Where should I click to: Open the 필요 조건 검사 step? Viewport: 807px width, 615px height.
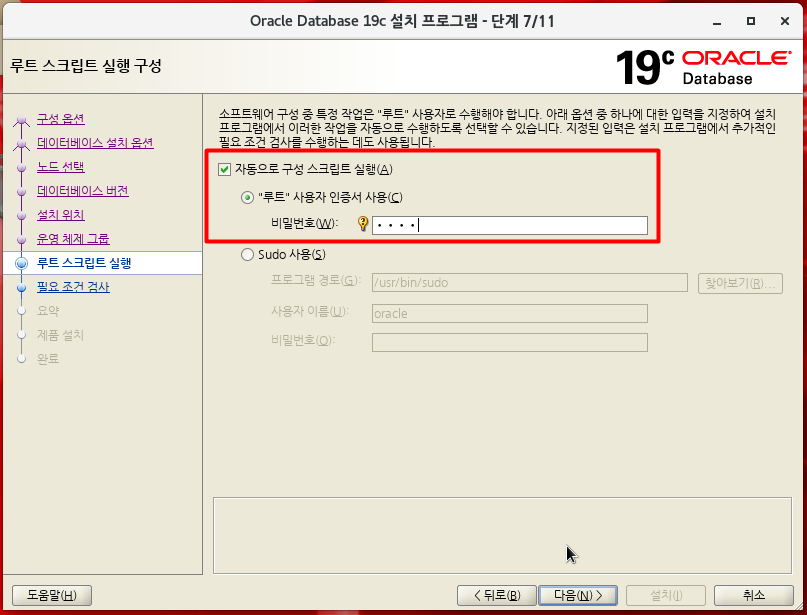coord(73,287)
